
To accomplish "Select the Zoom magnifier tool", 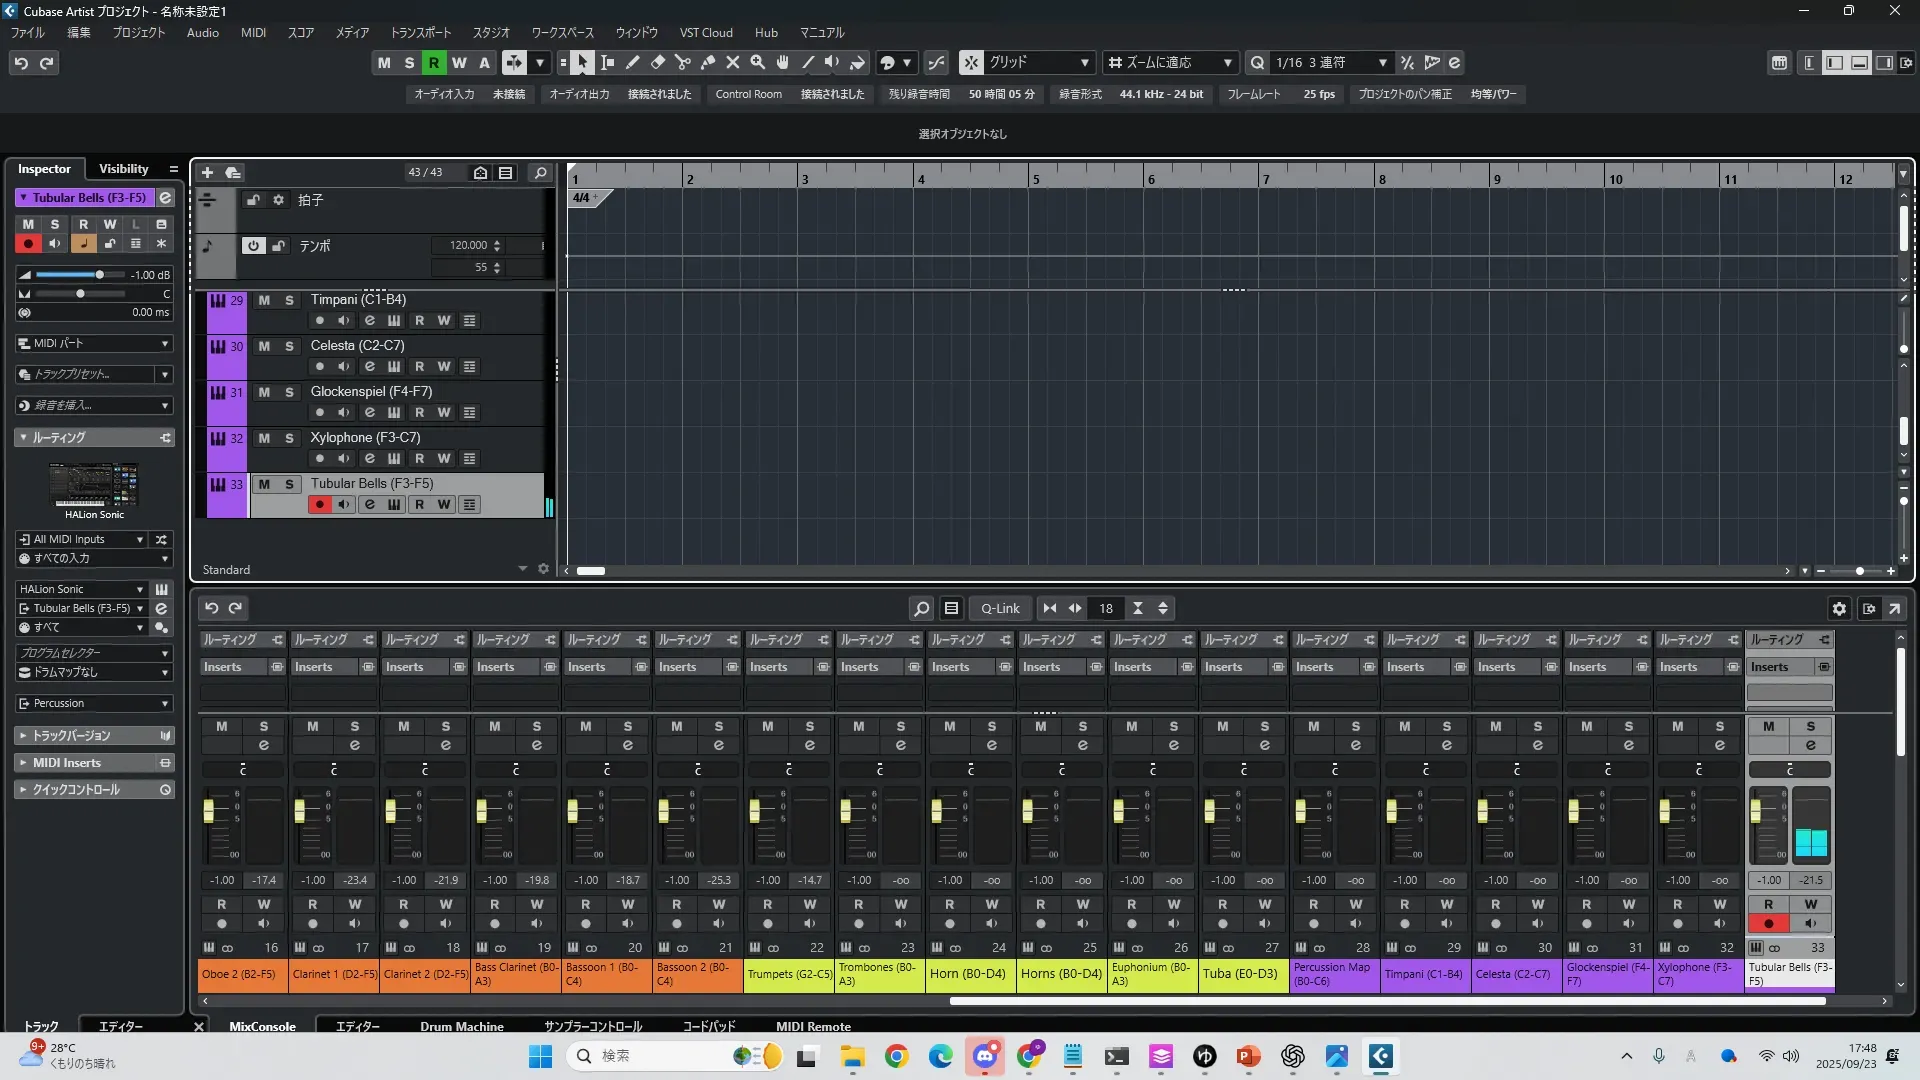I will 757,62.
